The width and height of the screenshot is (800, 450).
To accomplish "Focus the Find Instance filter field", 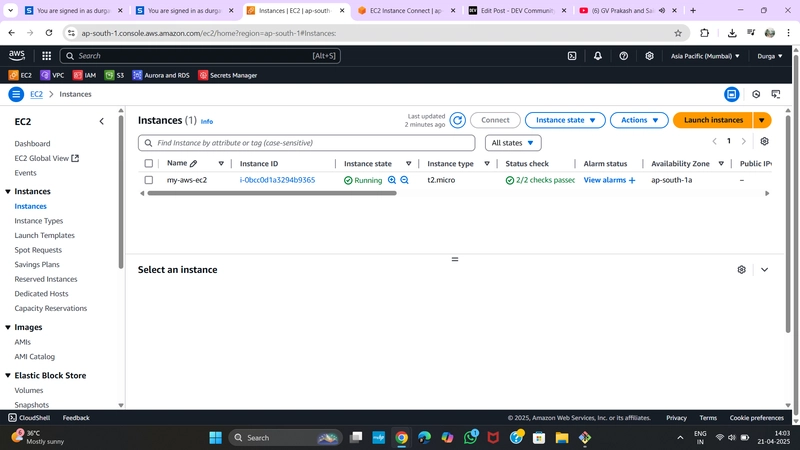I will [x=306, y=143].
